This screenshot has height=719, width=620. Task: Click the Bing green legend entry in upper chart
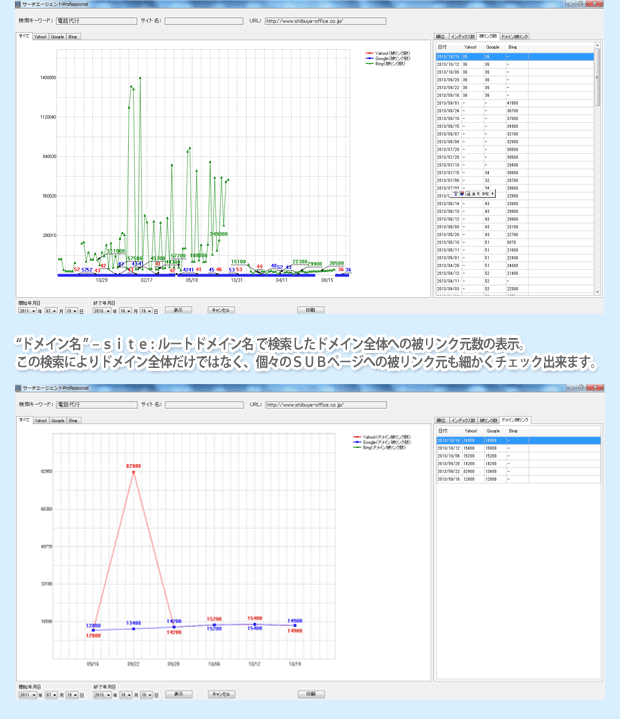click(385, 64)
